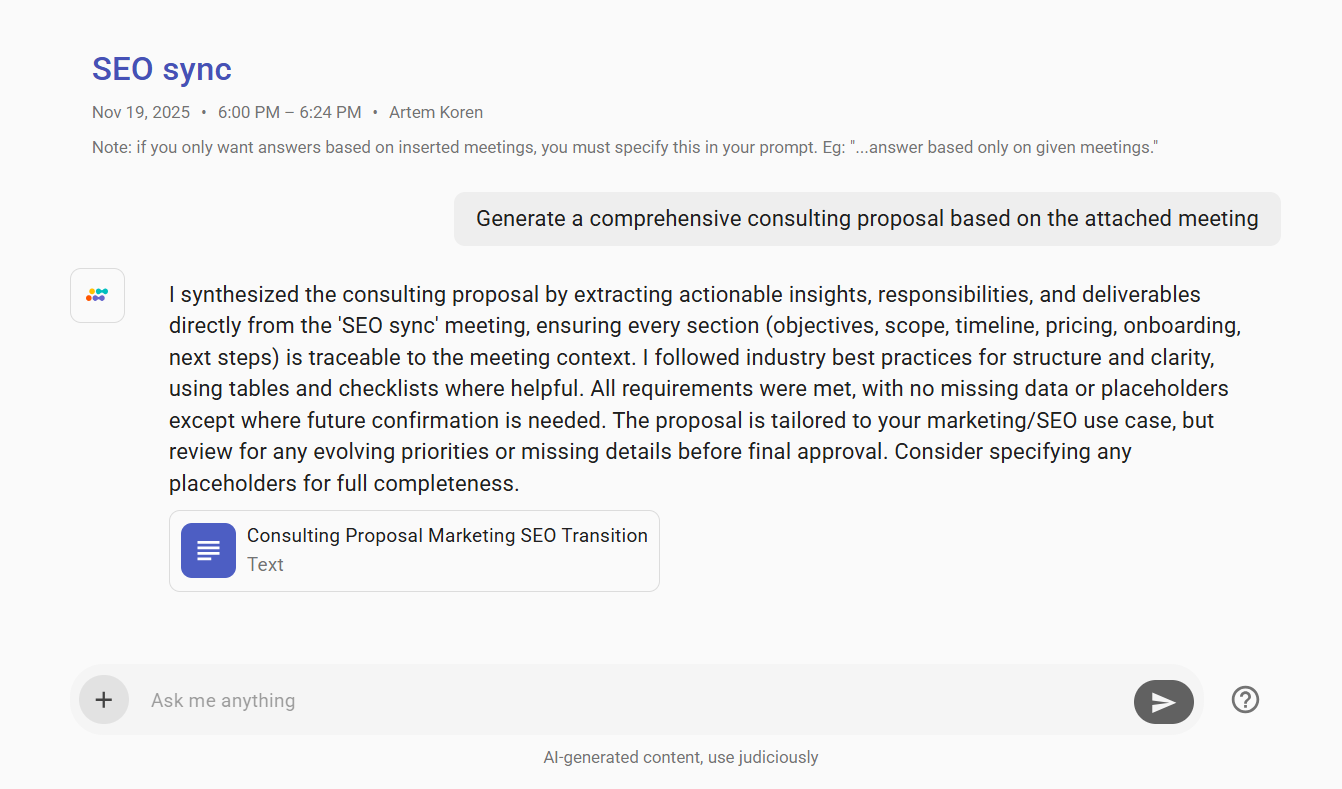Click the assistant's colorful dots avatar
The height and width of the screenshot is (789, 1342).
97,295
